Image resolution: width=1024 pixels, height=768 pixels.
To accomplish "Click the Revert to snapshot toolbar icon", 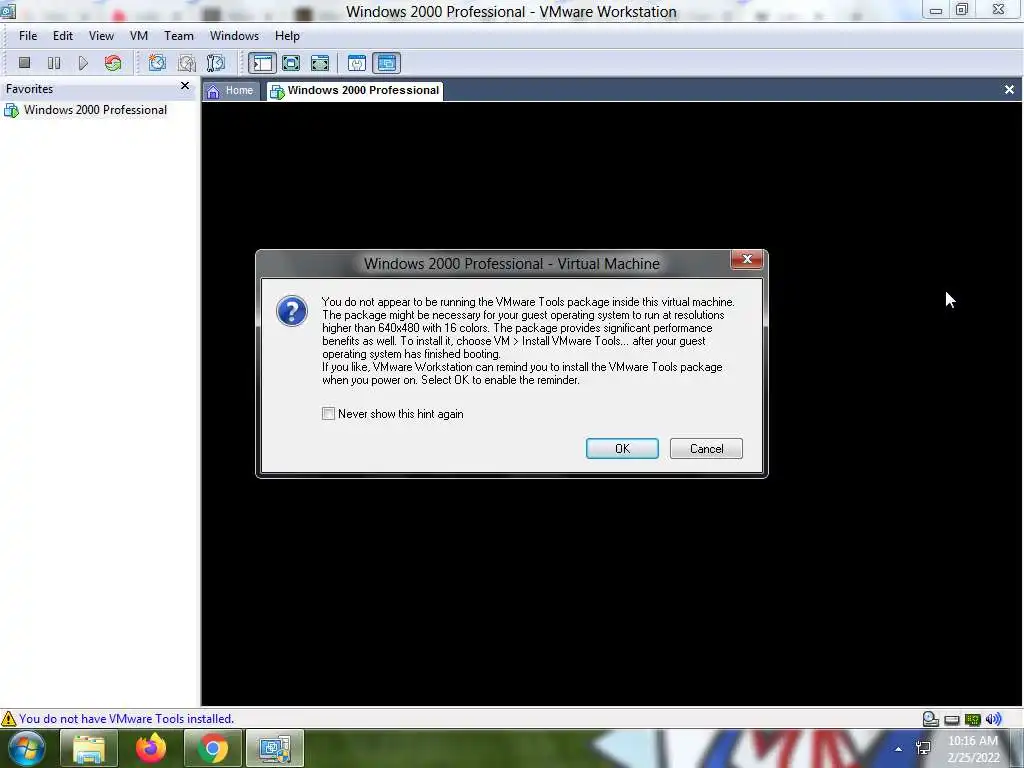I will pyautogui.click(x=187, y=63).
